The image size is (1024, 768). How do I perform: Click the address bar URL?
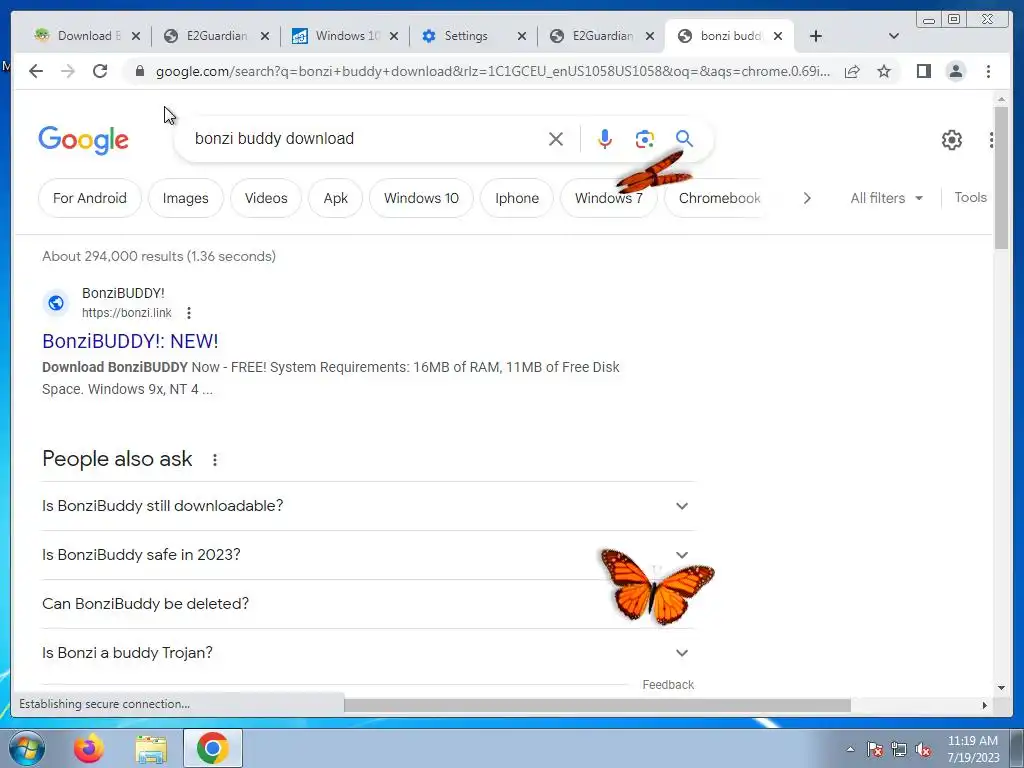pyautogui.click(x=492, y=71)
